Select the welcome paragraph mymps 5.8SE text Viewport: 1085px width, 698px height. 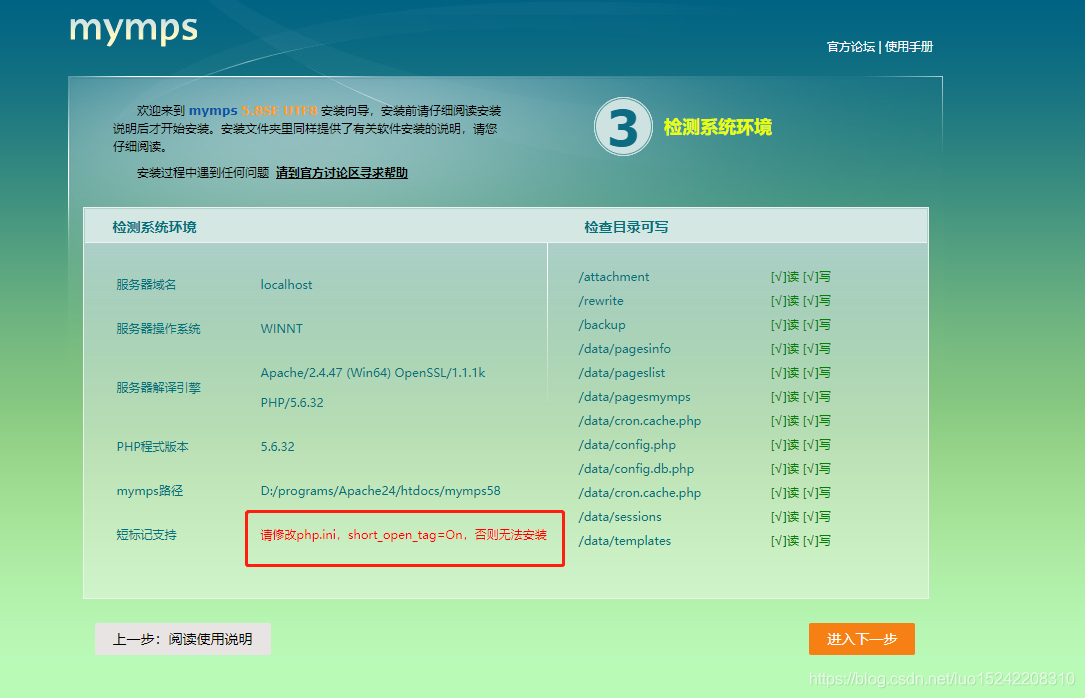(x=253, y=111)
